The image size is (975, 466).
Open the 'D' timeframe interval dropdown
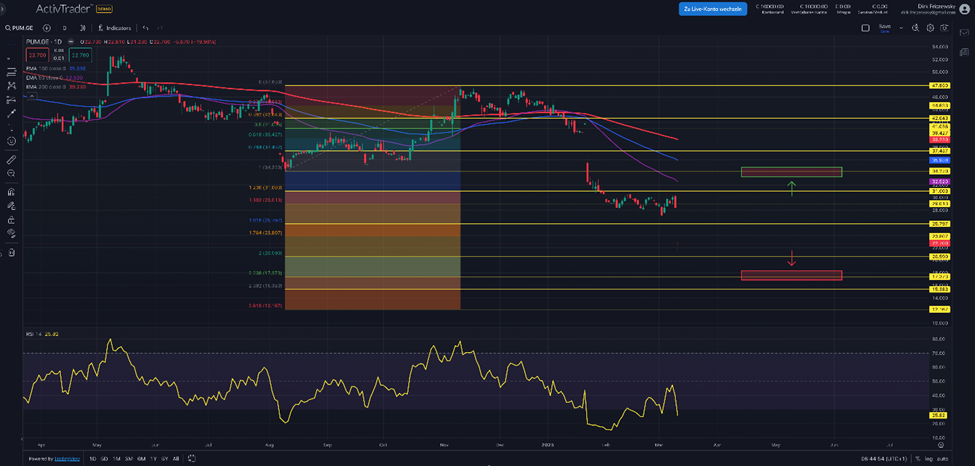point(65,28)
